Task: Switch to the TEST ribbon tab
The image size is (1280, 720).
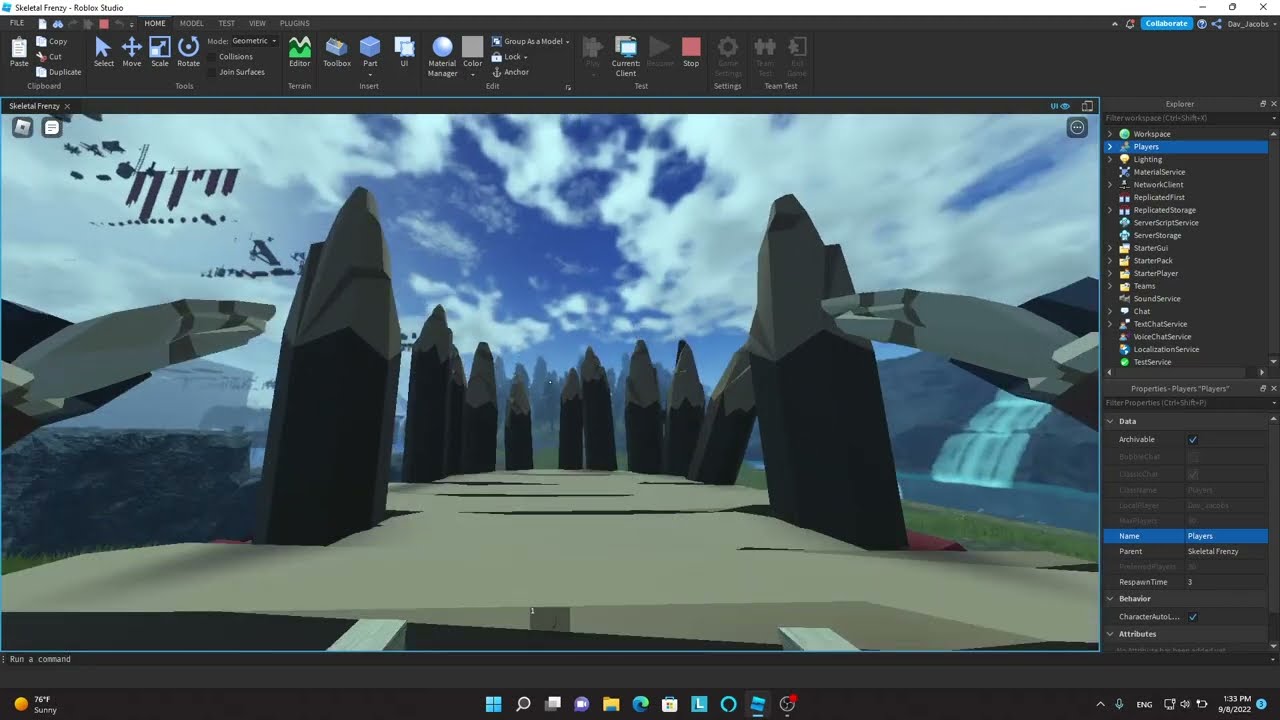Action: pyautogui.click(x=227, y=23)
